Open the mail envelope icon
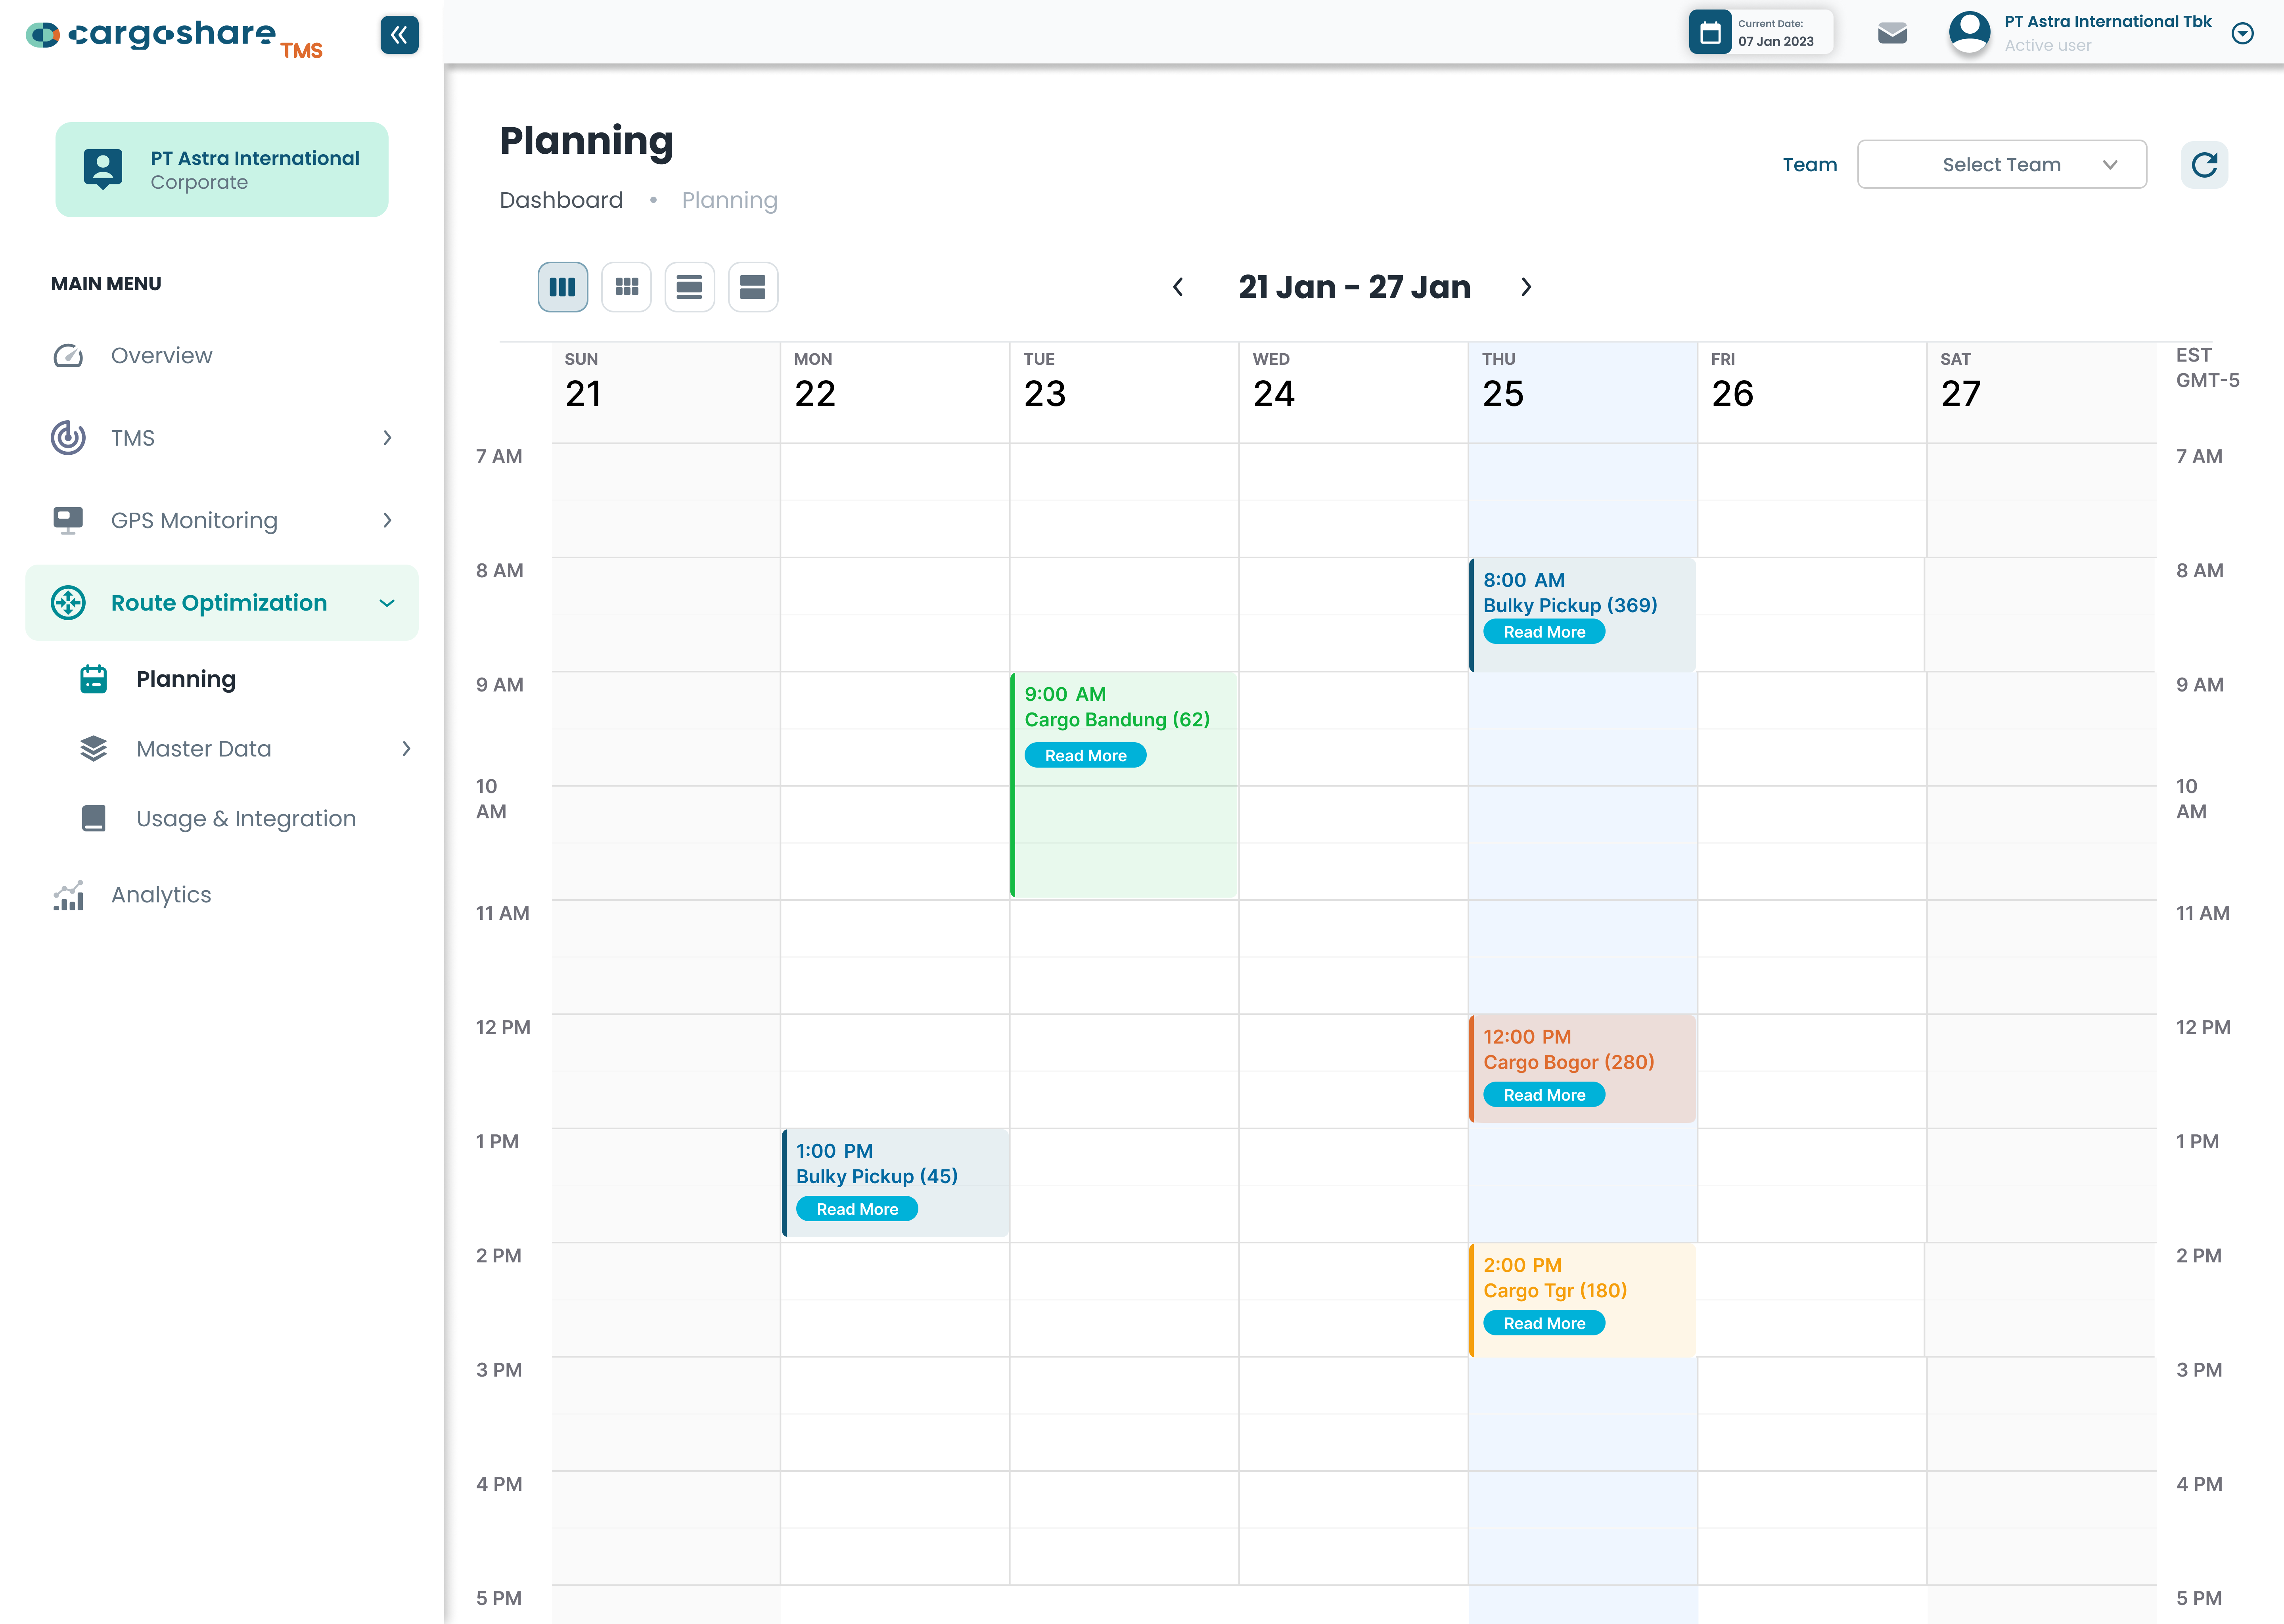The image size is (2284, 1624). pos(1892,34)
